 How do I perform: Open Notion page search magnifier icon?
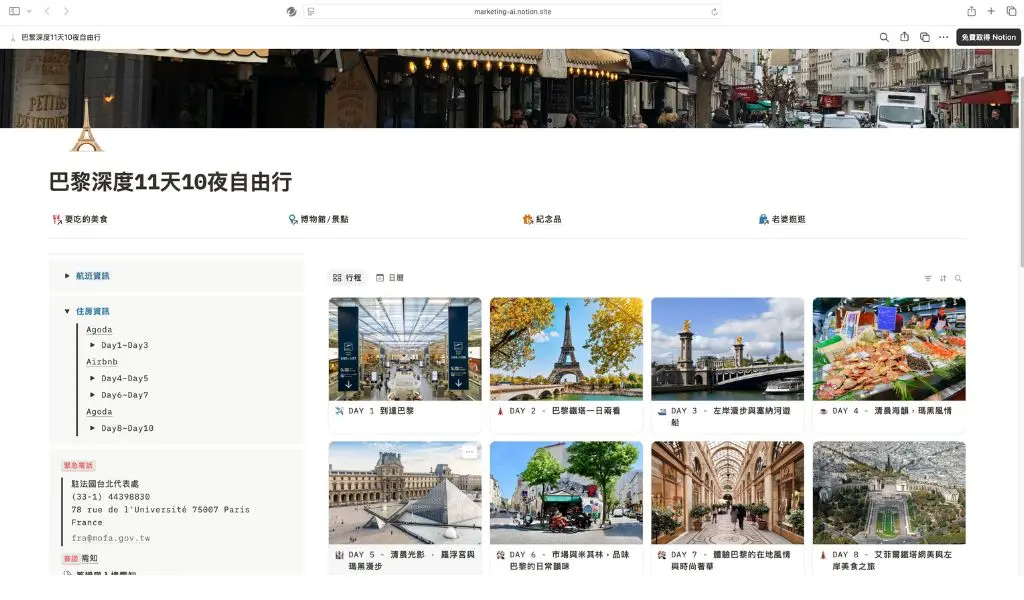(x=884, y=37)
